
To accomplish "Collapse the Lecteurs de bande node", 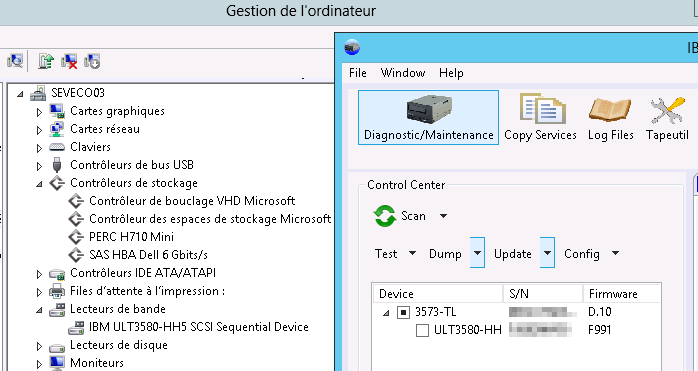I will [x=39, y=310].
